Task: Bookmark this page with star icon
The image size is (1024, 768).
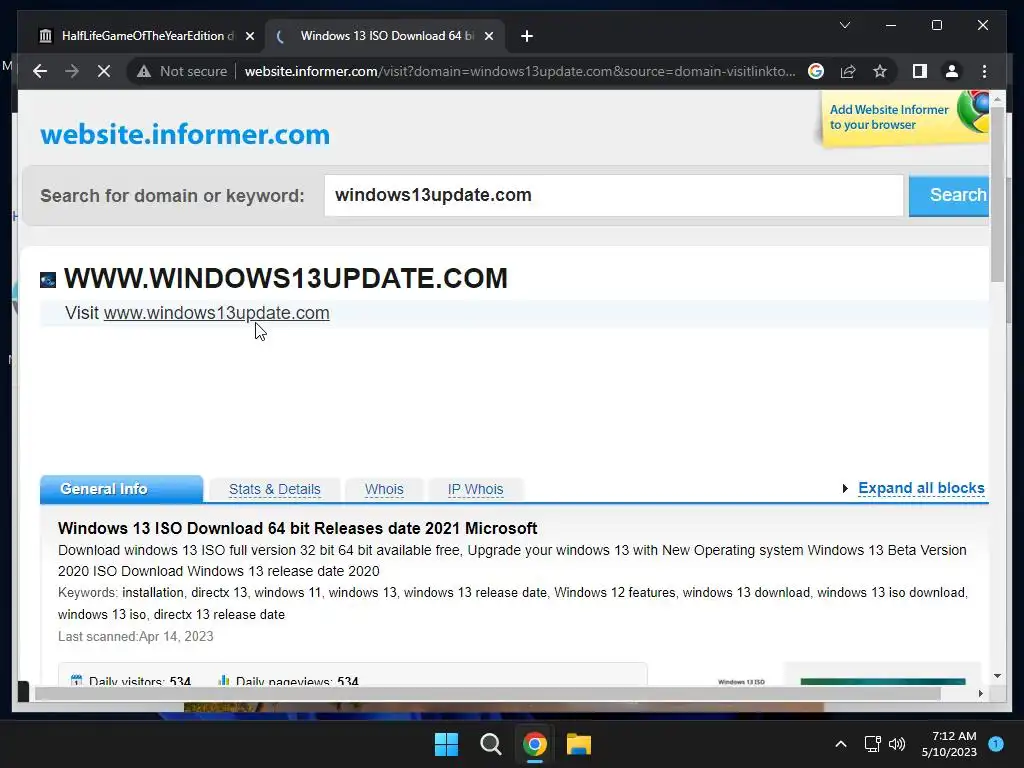Action: pyautogui.click(x=880, y=71)
